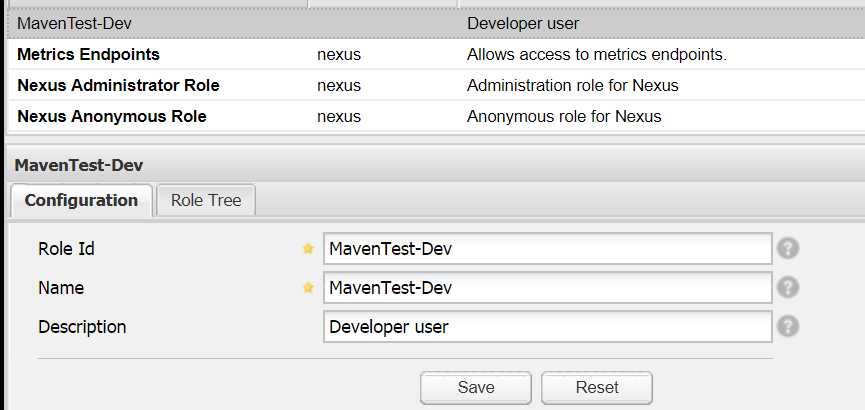Click the MavenTest-Dev panel header title

coord(73,165)
